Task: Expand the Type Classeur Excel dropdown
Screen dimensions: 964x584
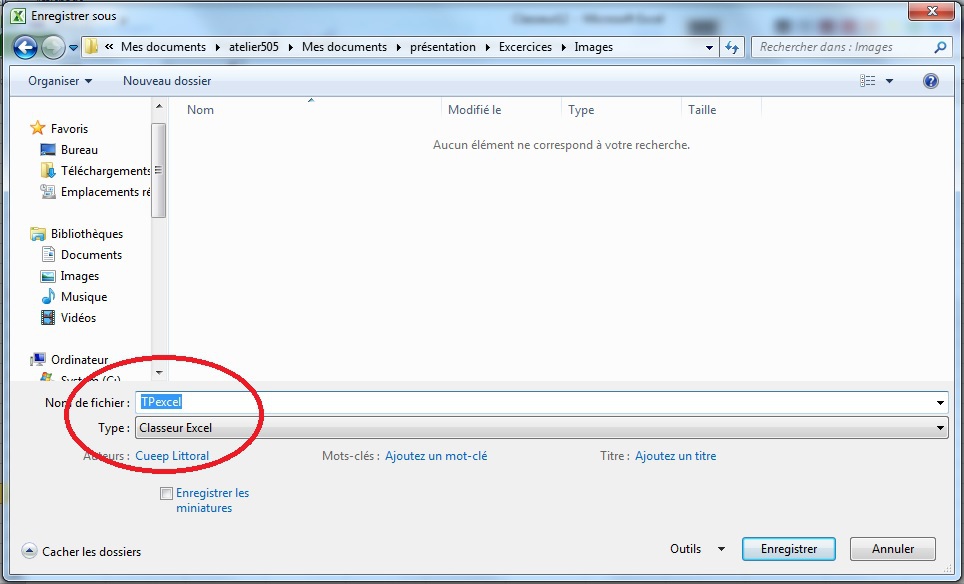Action: pos(940,428)
